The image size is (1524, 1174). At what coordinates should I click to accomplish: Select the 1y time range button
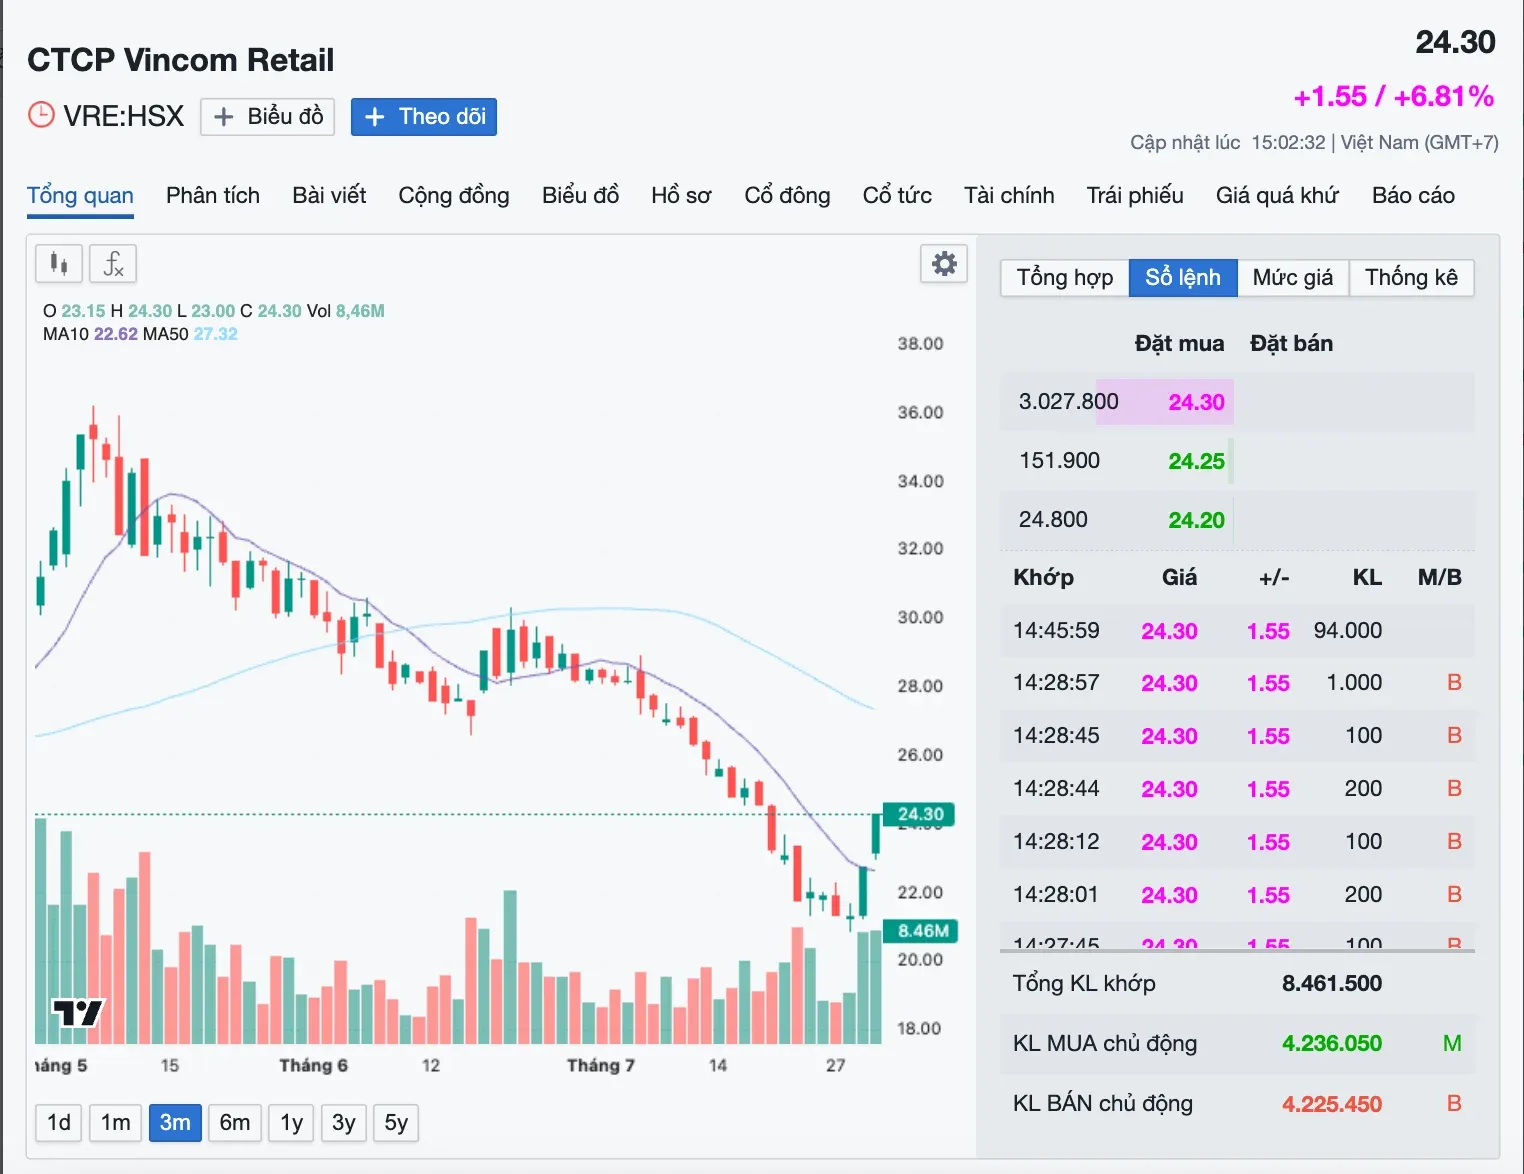point(291,1123)
